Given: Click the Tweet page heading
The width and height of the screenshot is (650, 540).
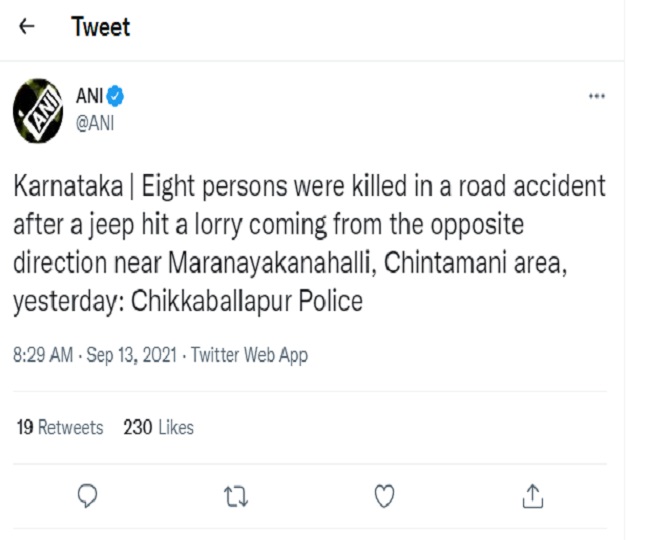Looking at the screenshot, I should (x=100, y=27).
